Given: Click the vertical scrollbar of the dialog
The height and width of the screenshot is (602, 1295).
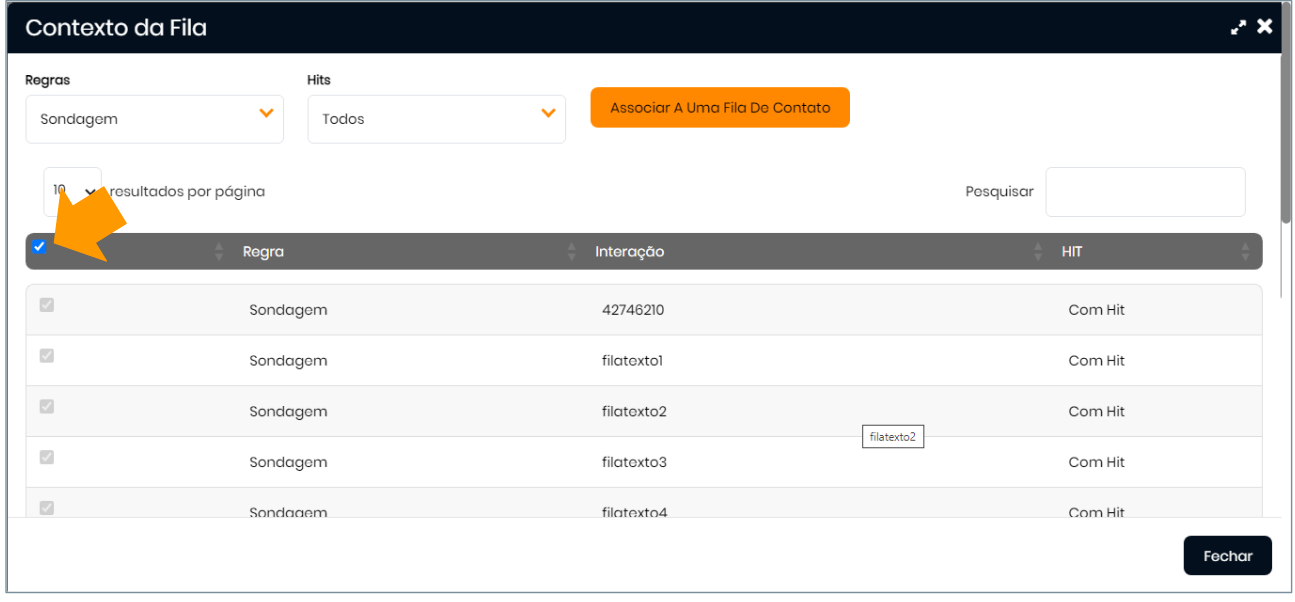Looking at the screenshot, I should click(x=1286, y=140).
